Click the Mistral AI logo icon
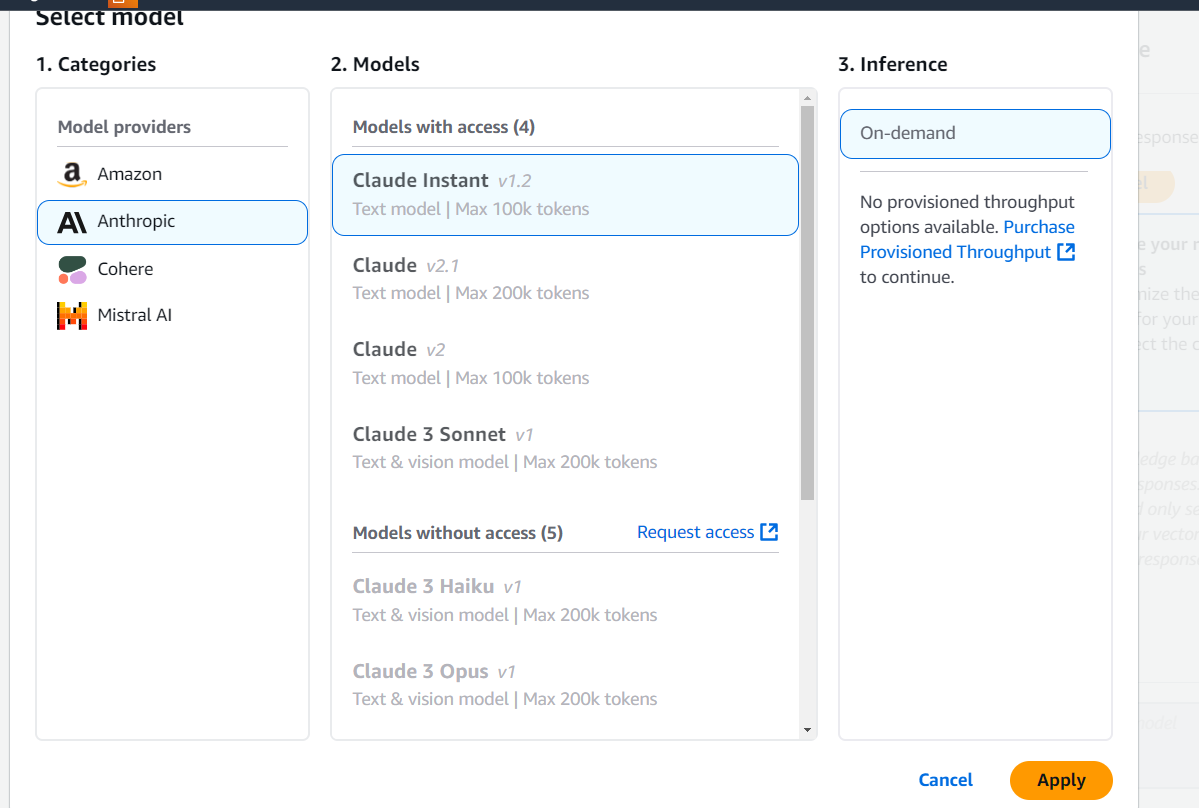1199x808 pixels. [x=72, y=316]
